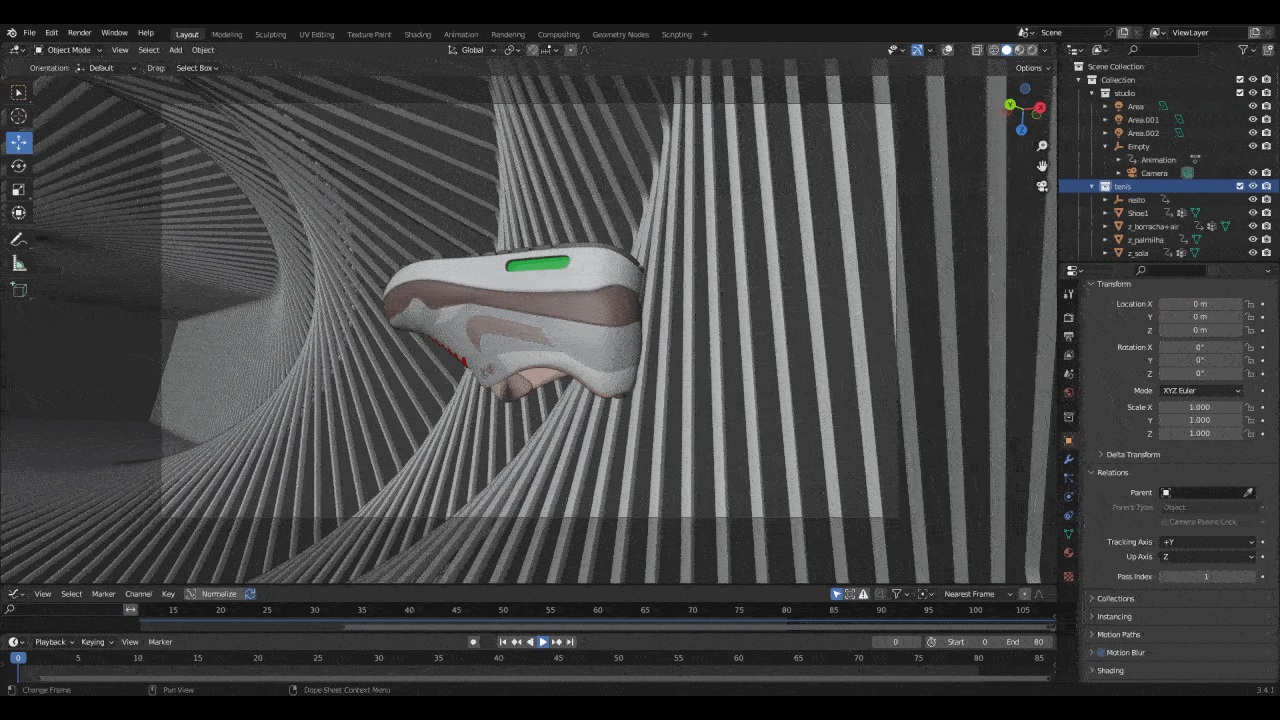Image resolution: width=1280 pixels, height=720 pixels.
Task: Open the Material properties tab
Action: point(1068,553)
